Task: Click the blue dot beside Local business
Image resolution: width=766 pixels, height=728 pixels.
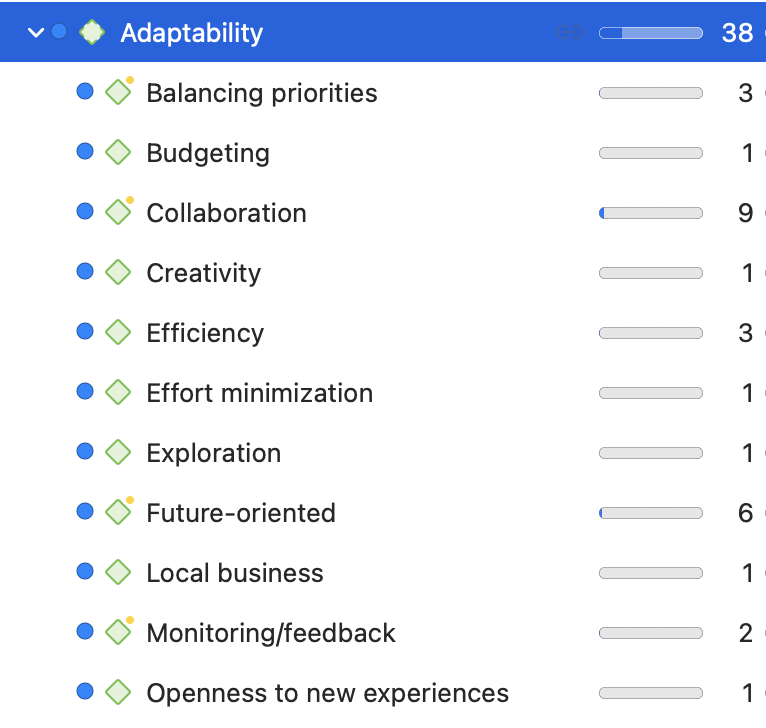Action: [x=85, y=572]
